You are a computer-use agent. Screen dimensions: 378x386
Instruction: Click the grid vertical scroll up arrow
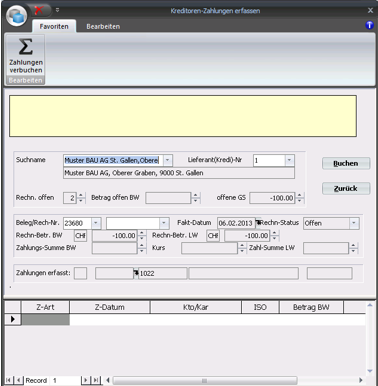coord(370,305)
